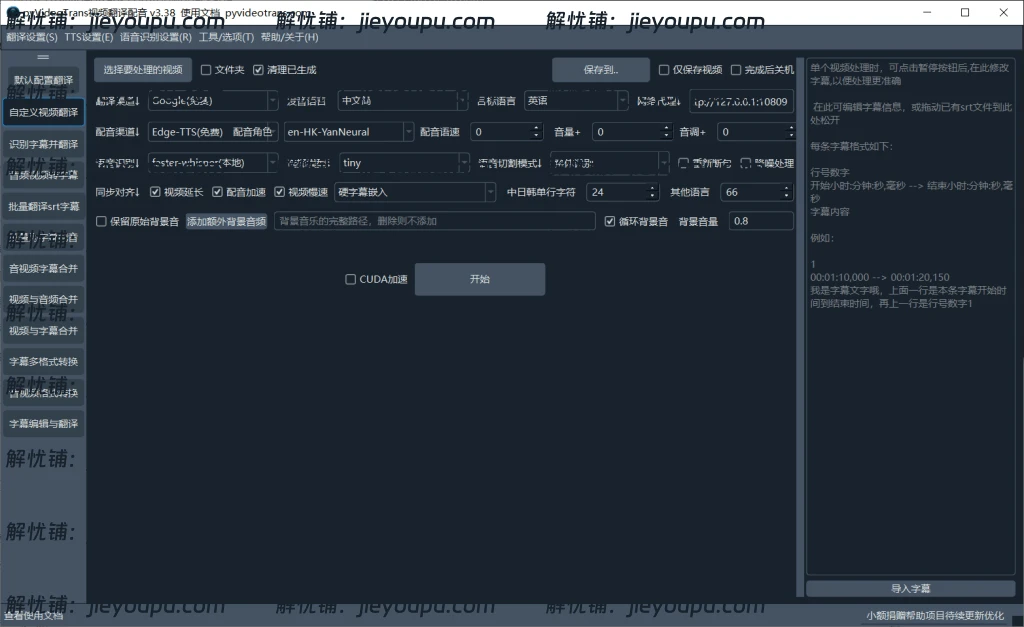Click the 开始 start button
This screenshot has height=627, width=1024.
[x=479, y=280]
